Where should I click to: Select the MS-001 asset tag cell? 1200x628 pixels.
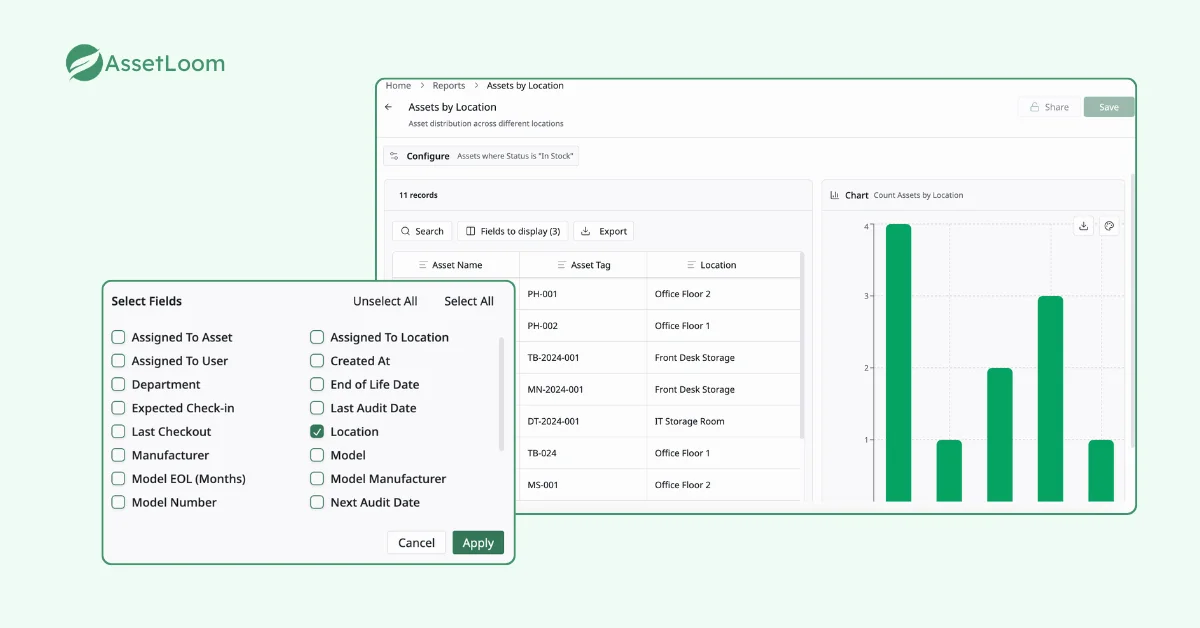(x=583, y=485)
